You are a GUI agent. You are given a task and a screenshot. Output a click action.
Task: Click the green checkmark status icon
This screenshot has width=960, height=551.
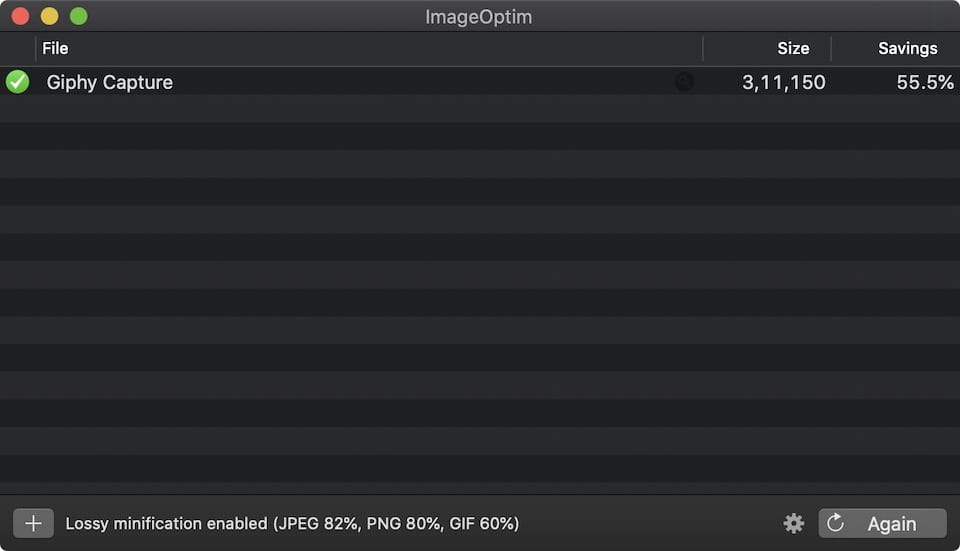coord(18,82)
